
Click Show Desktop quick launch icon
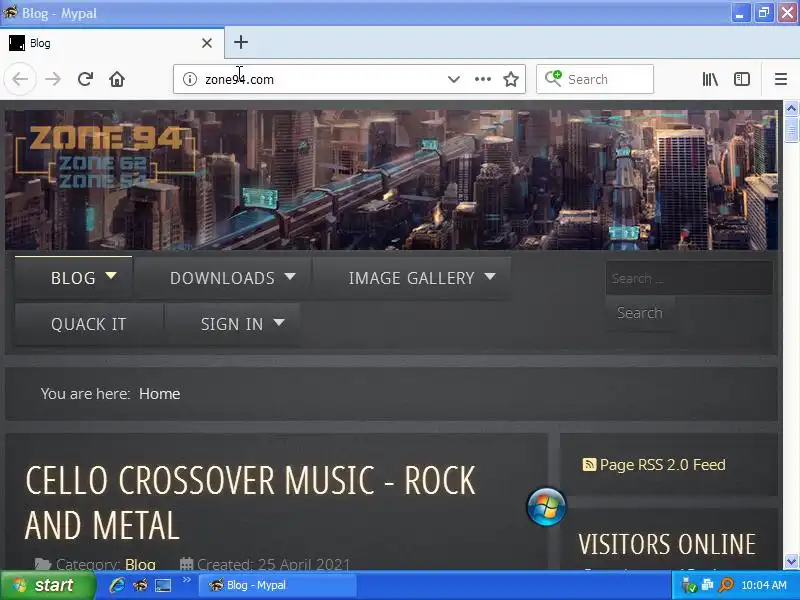coord(163,585)
